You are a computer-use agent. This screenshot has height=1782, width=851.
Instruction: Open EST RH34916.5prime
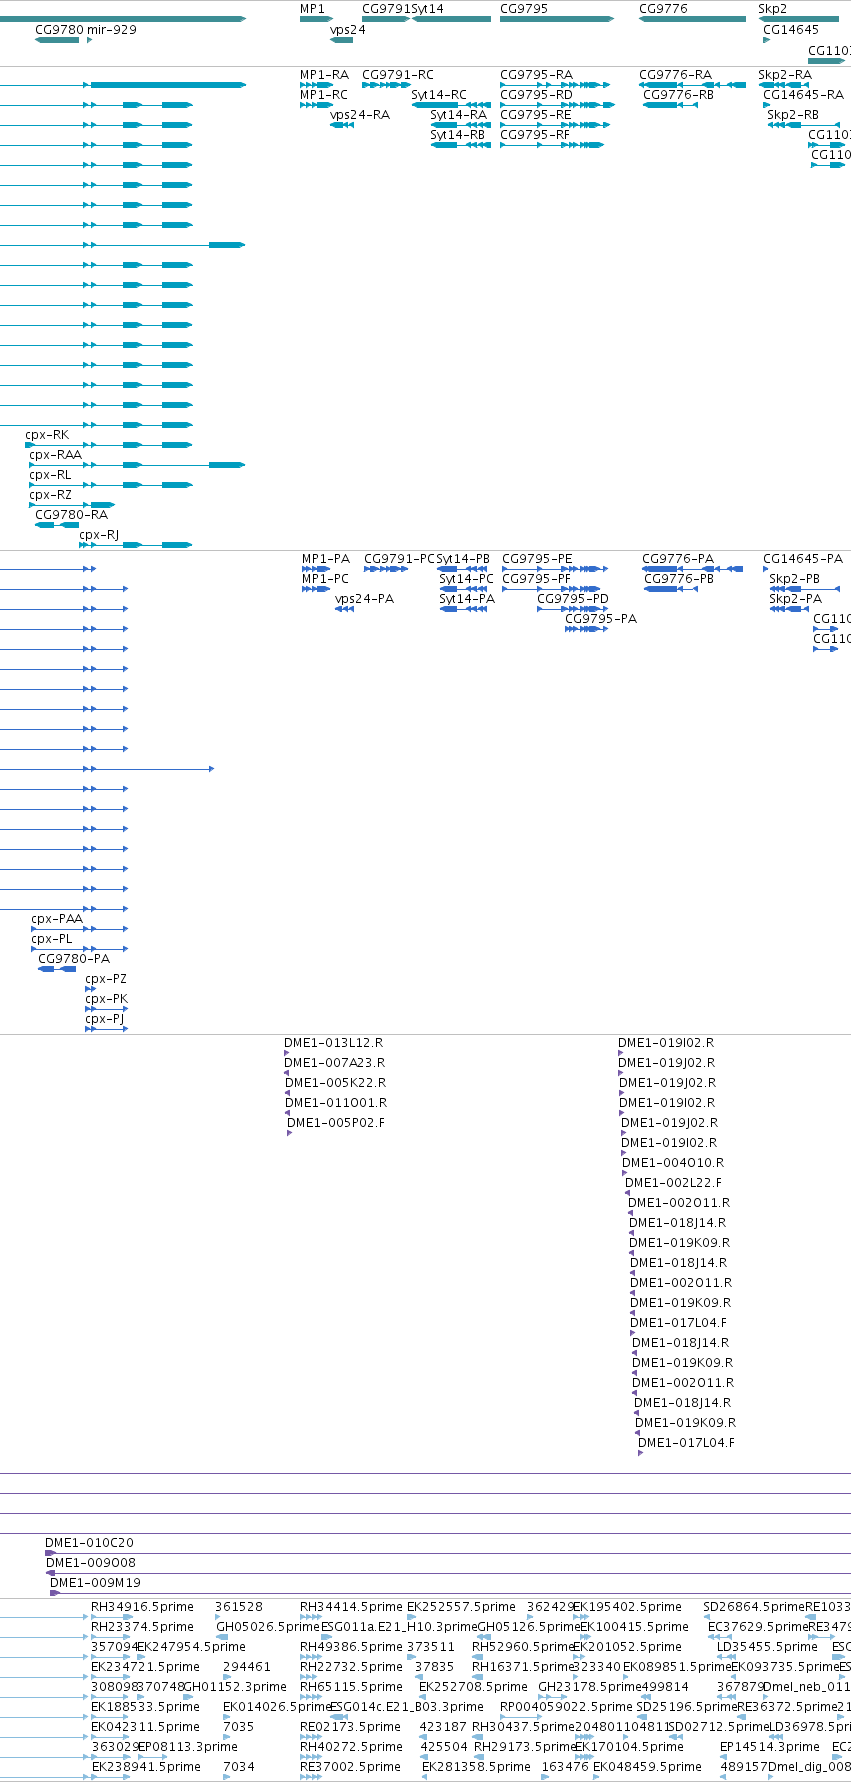(142, 1607)
